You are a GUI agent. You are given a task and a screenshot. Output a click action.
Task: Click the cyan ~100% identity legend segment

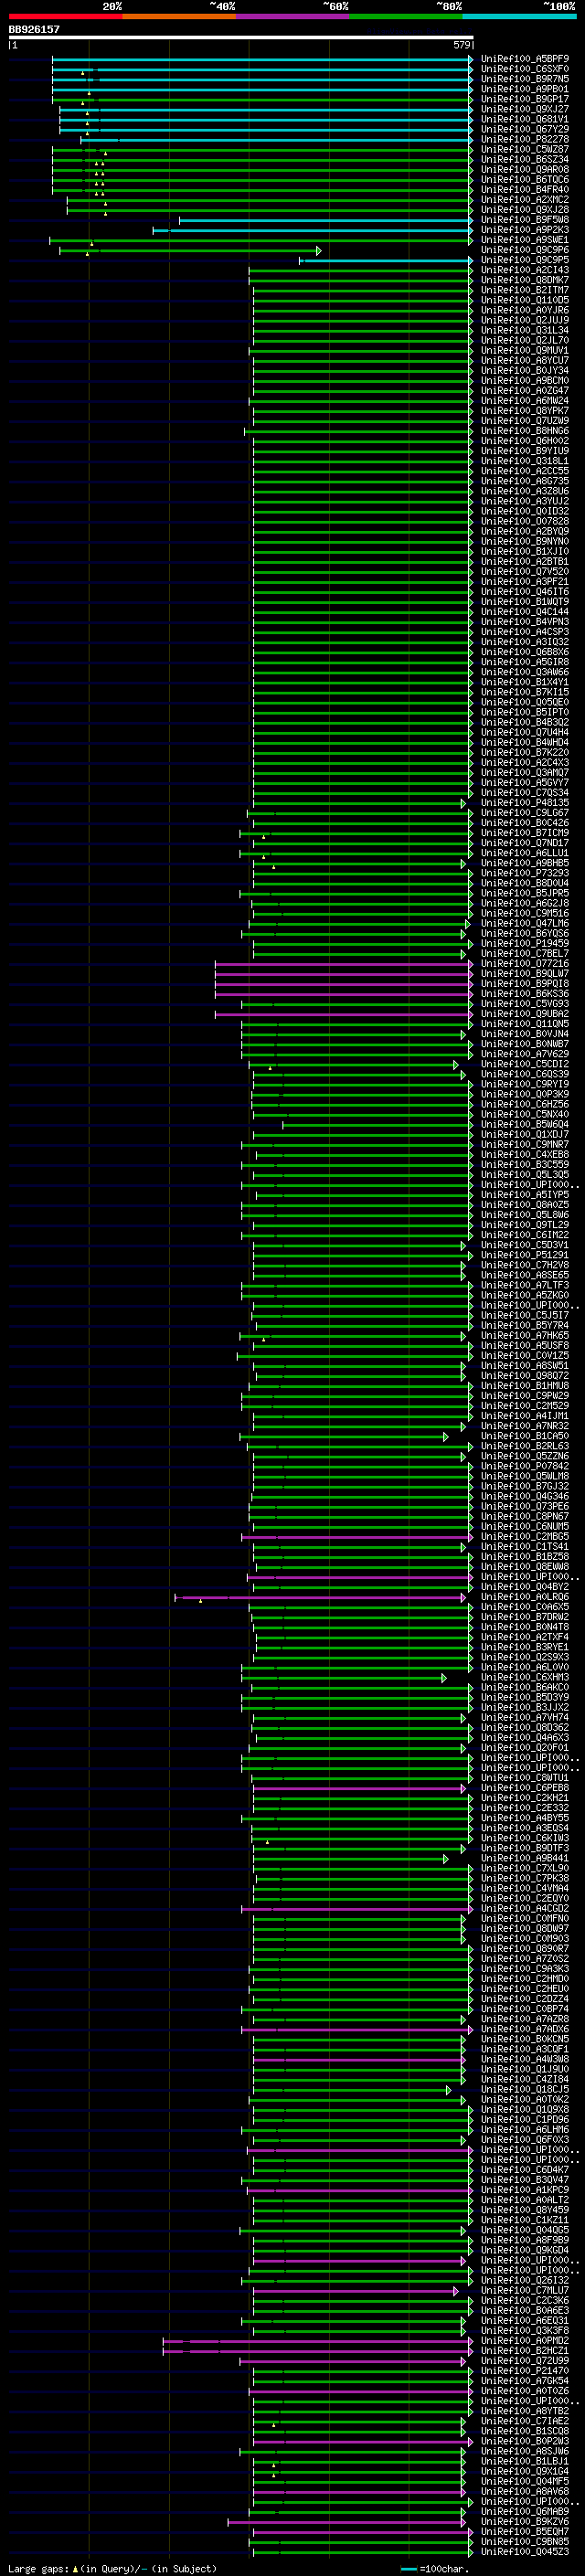(x=519, y=16)
